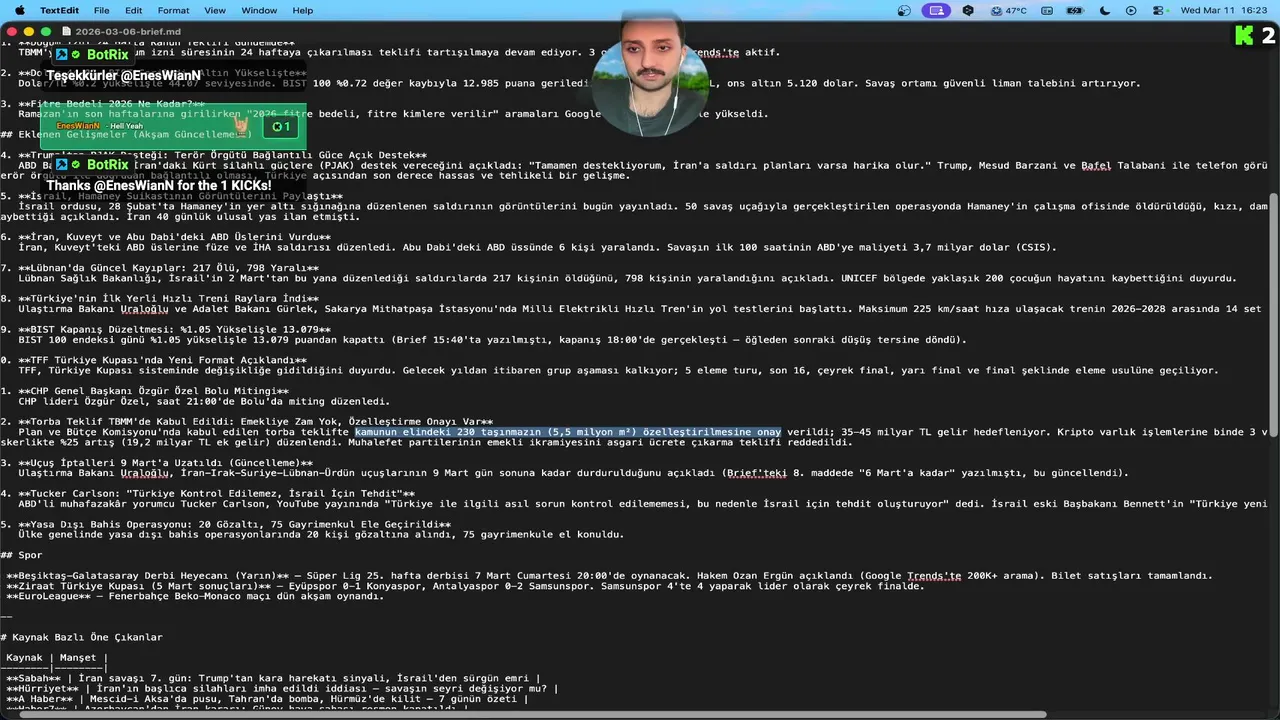Click the Sabah row 'İran savaşı 7. gün'
This screenshot has height=720, width=1280.
click(273, 678)
